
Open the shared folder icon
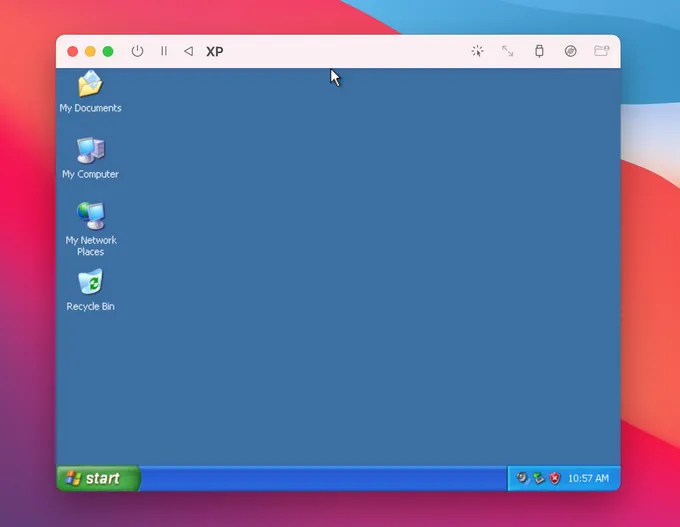(602, 51)
